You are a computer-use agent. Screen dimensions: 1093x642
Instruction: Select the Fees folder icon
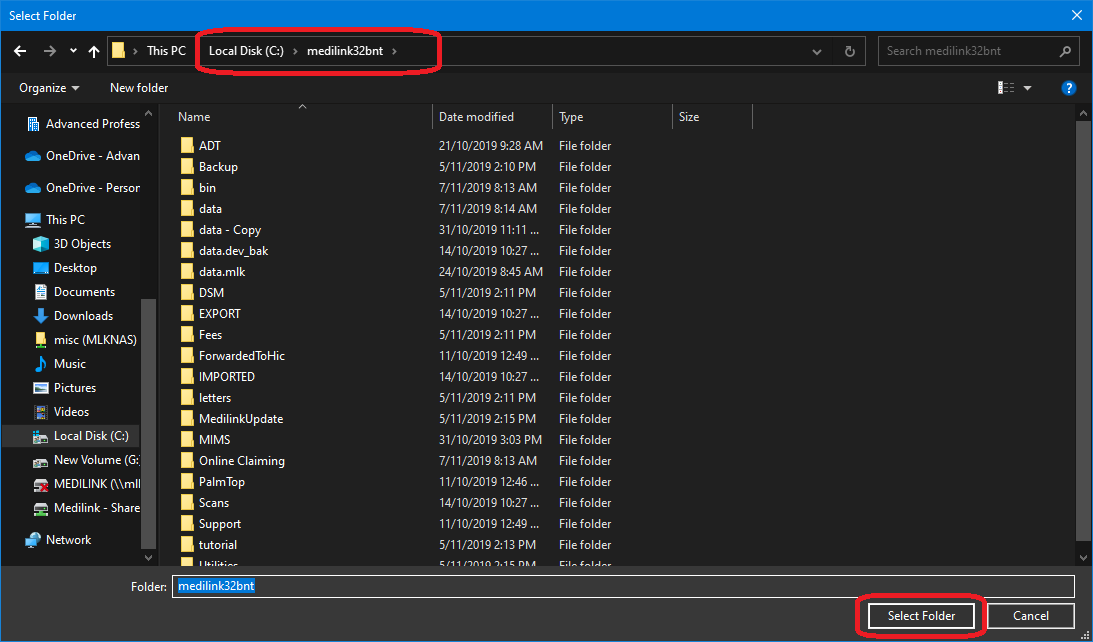point(187,335)
